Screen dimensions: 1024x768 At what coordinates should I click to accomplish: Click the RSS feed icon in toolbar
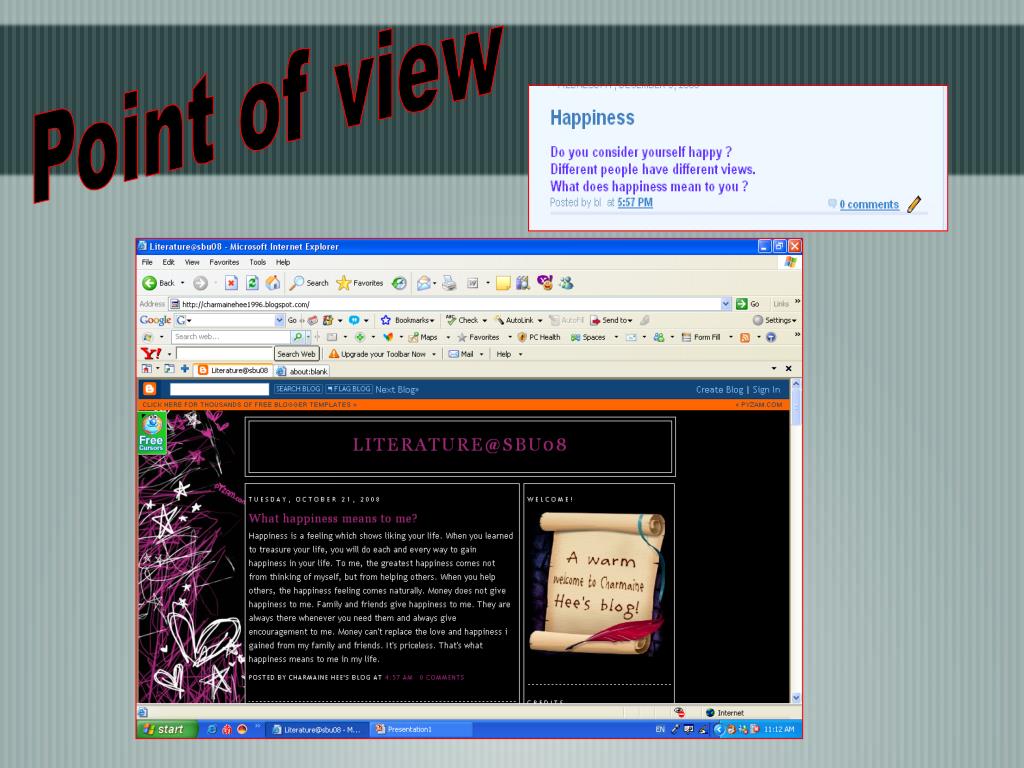pos(744,337)
